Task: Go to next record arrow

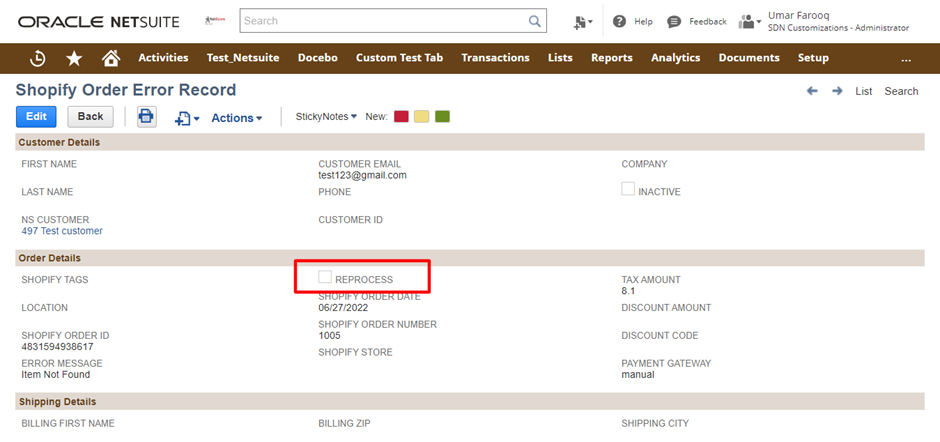Action: tap(837, 91)
